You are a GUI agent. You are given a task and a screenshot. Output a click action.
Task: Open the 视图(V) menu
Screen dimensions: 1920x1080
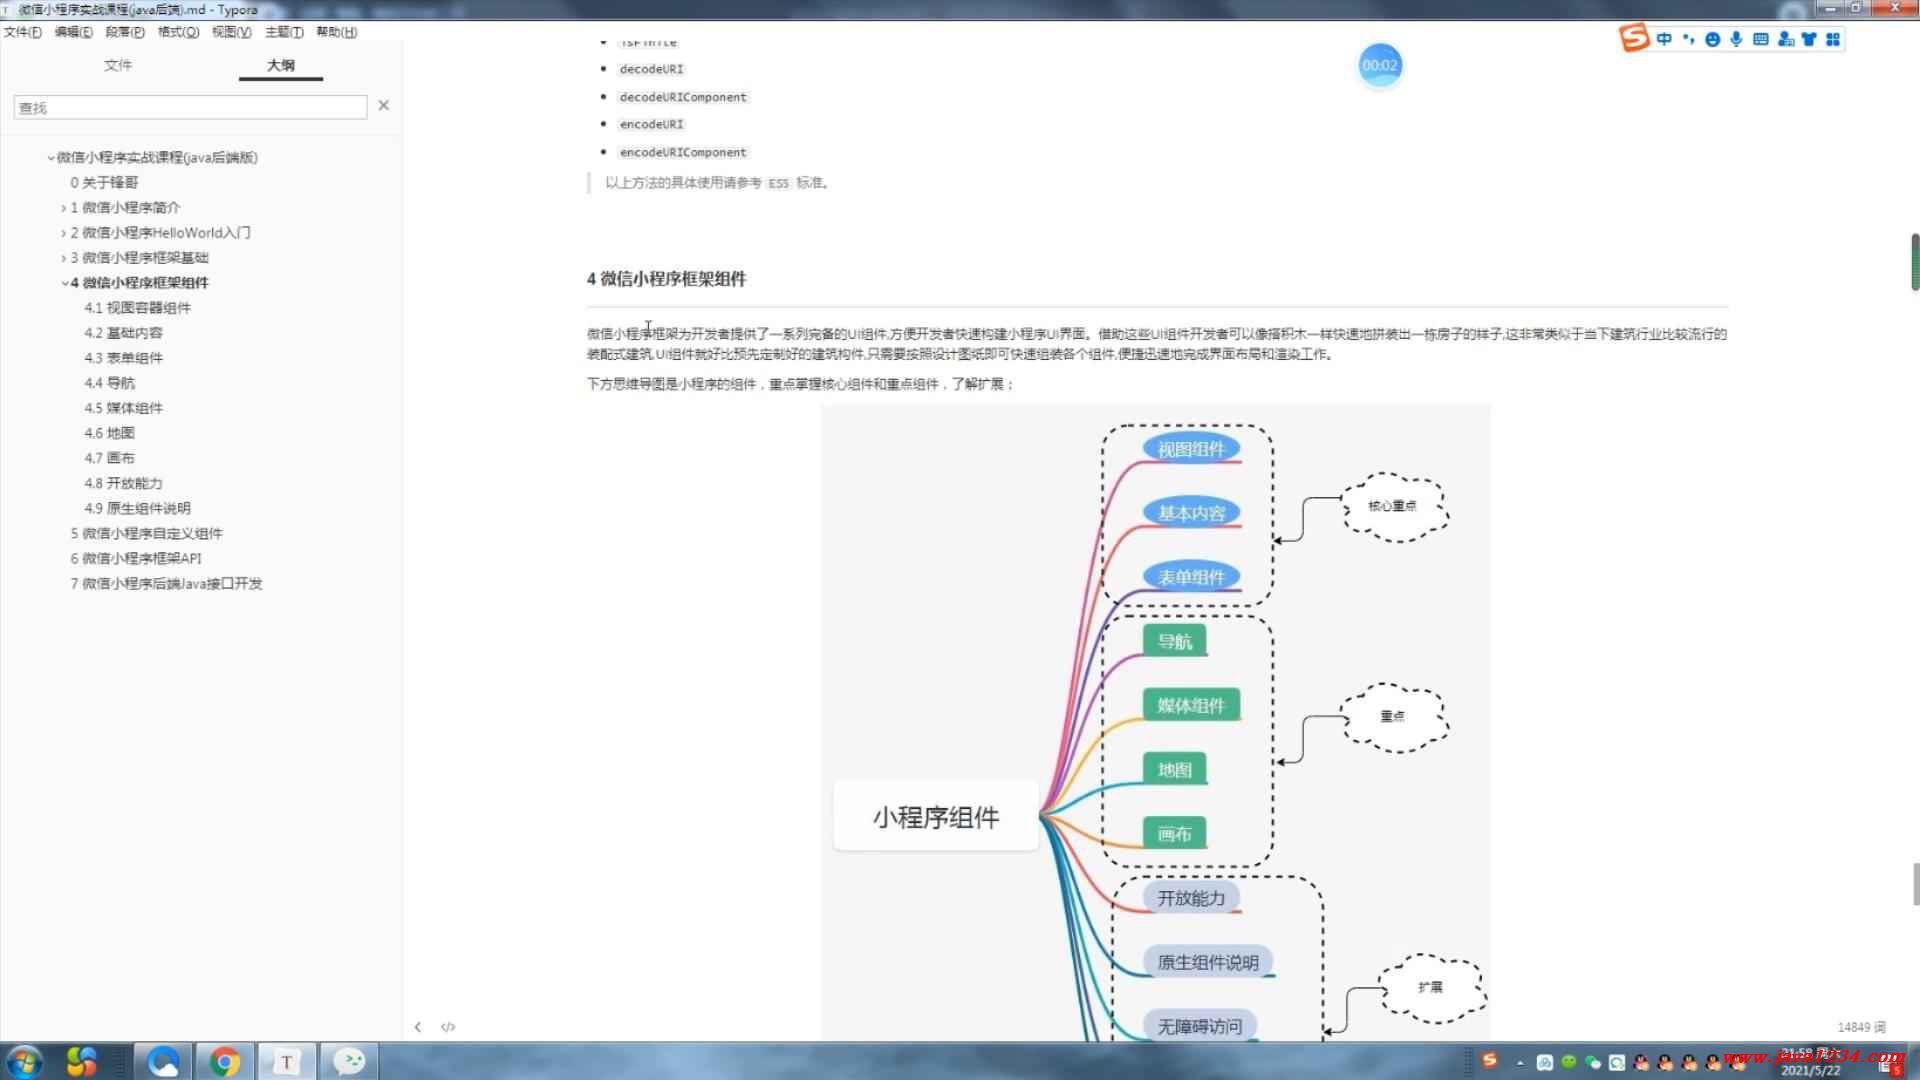(231, 32)
